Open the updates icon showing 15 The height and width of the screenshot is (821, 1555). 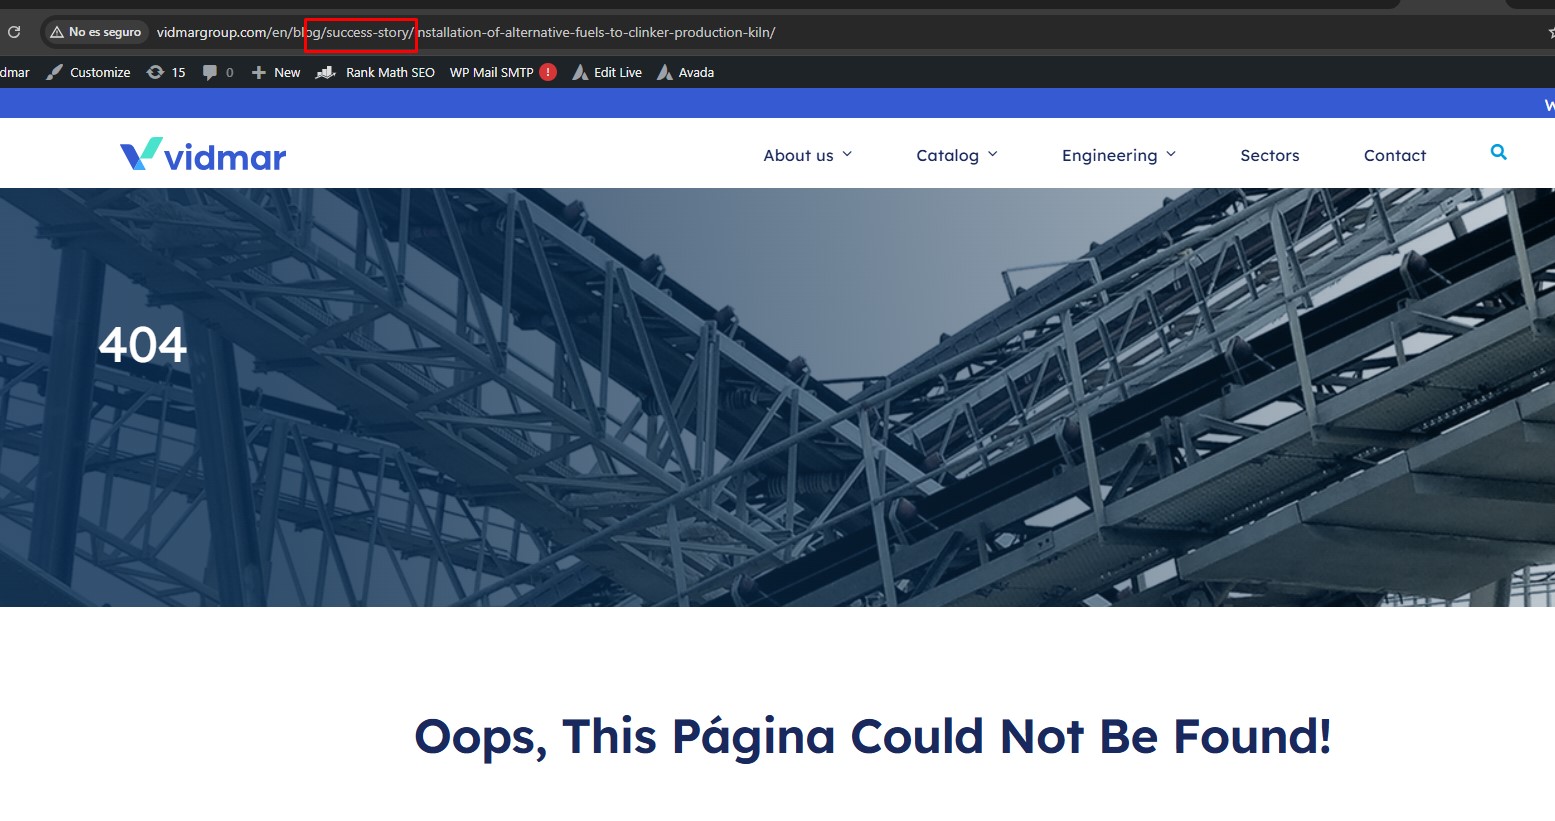[x=155, y=72]
